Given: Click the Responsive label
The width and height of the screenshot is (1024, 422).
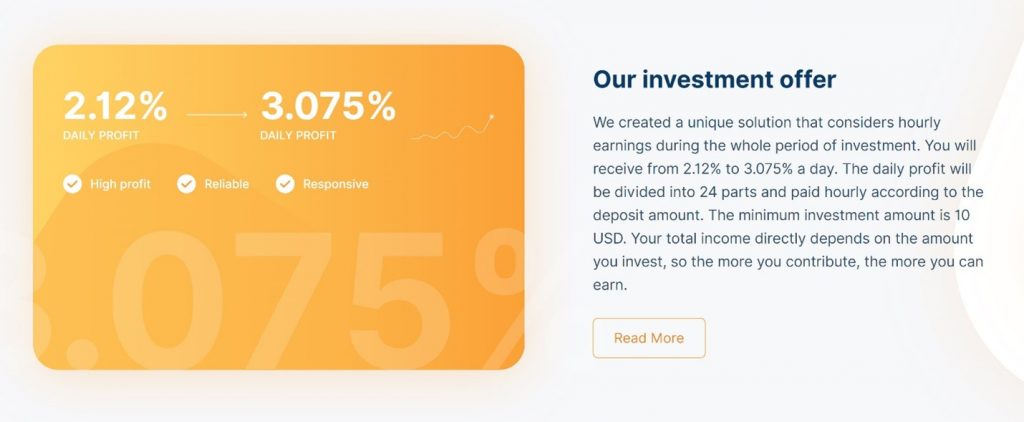Looking at the screenshot, I should (x=335, y=184).
